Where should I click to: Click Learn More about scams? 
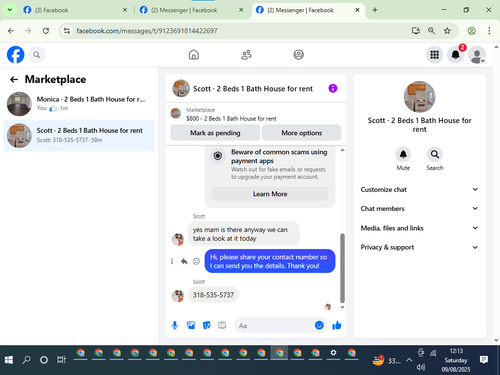point(270,194)
